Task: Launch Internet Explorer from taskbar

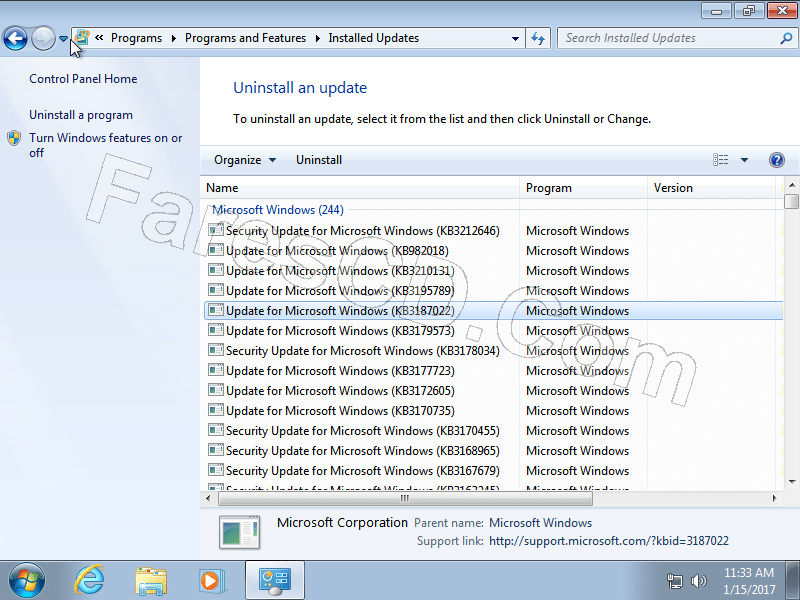Action: click(89, 580)
